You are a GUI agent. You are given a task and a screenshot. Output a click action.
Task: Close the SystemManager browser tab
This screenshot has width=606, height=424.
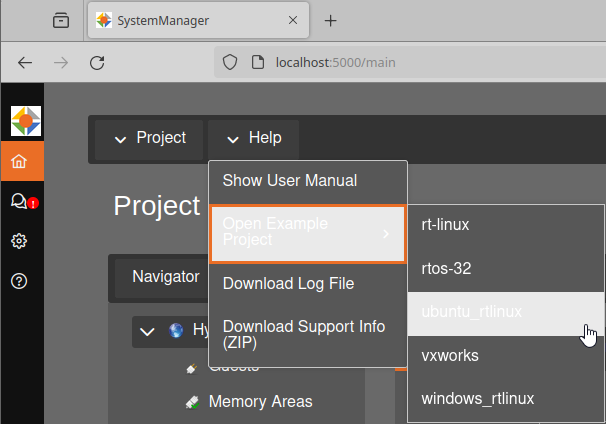pos(293,20)
